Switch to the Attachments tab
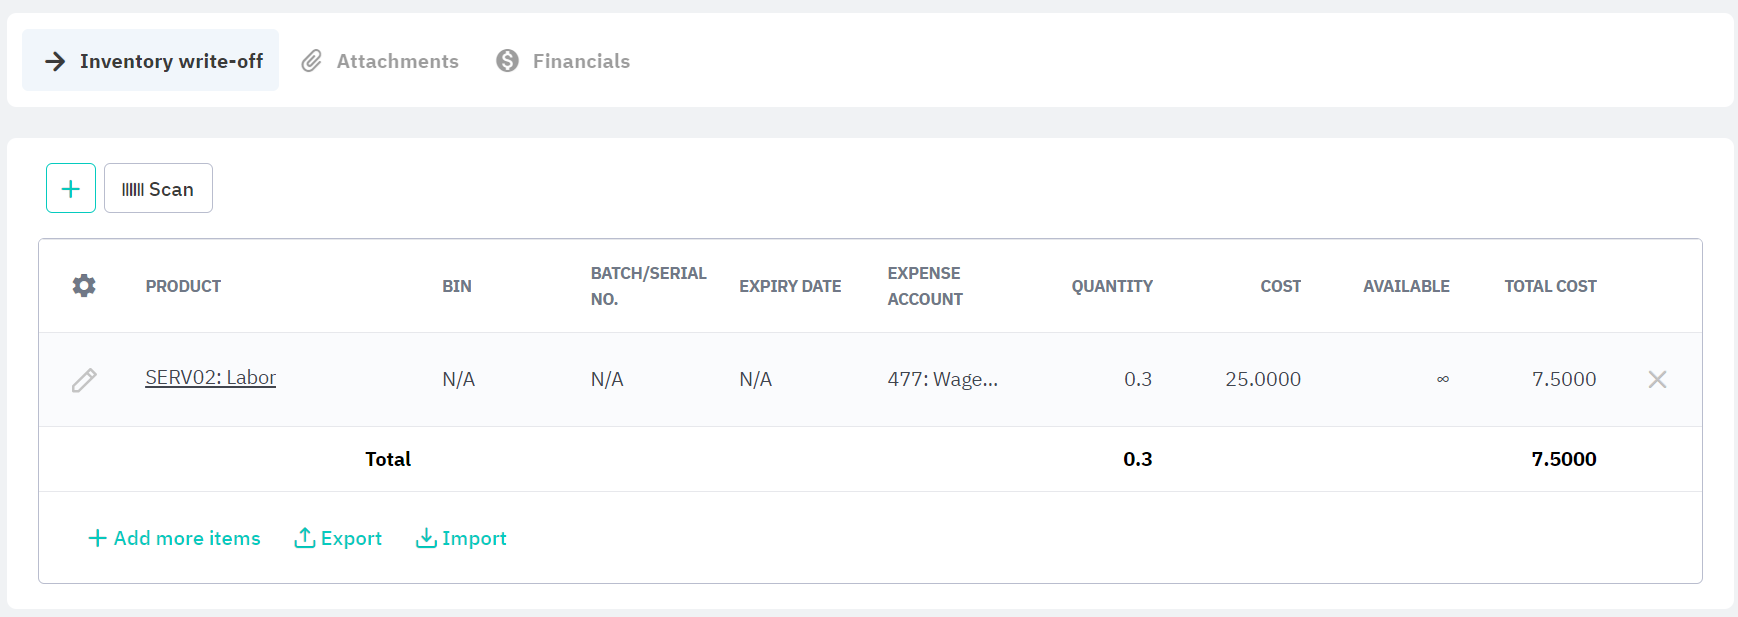Screen dimensions: 1738x617 [380, 61]
